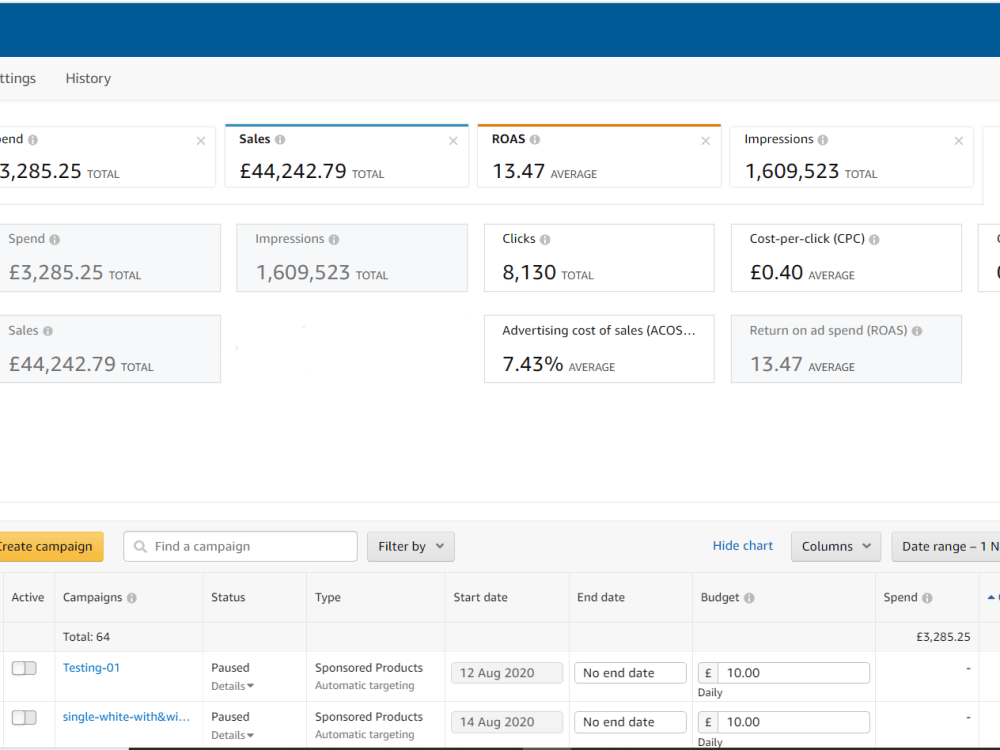Open the Columns dropdown
This screenshot has height=750, width=1000.
(x=836, y=547)
